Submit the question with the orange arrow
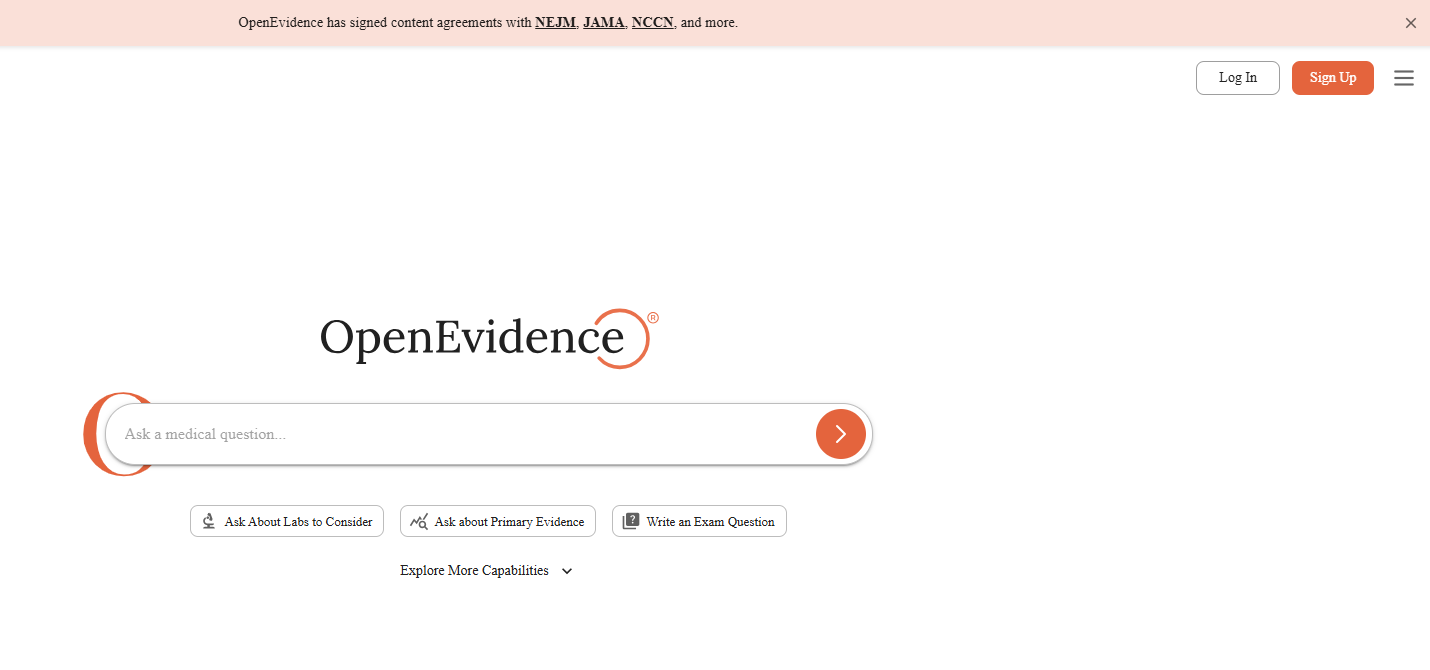This screenshot has height=670, width=1430. coord(840,434)
